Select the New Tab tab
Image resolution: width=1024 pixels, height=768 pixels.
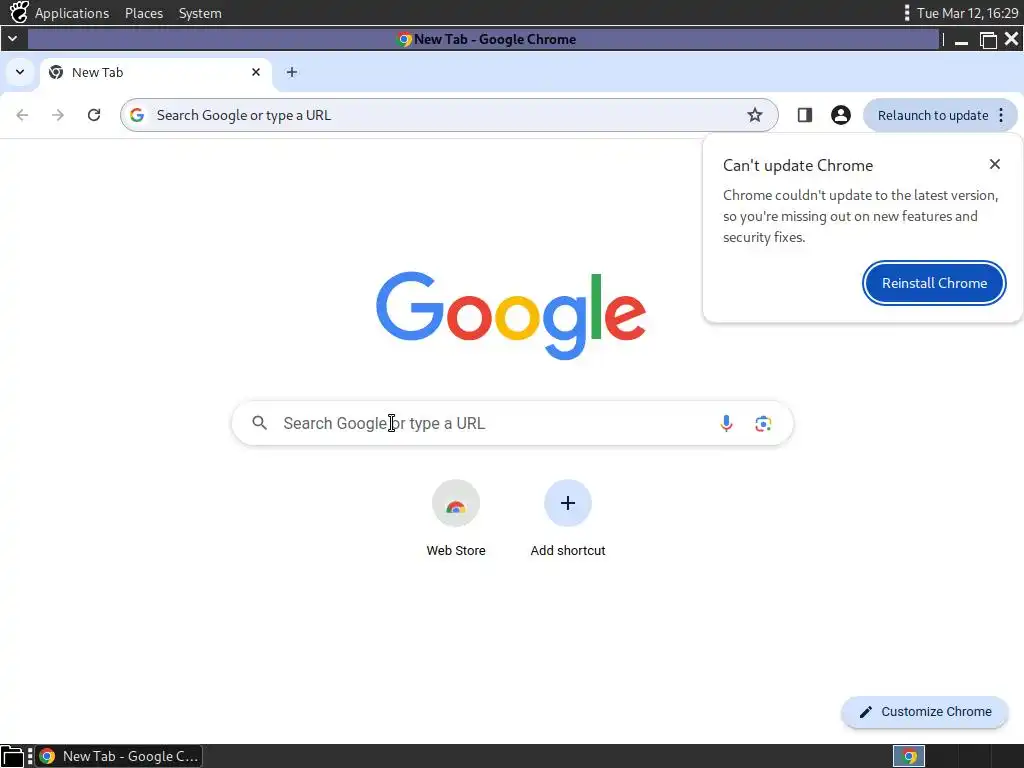click(x=157, y=72)
